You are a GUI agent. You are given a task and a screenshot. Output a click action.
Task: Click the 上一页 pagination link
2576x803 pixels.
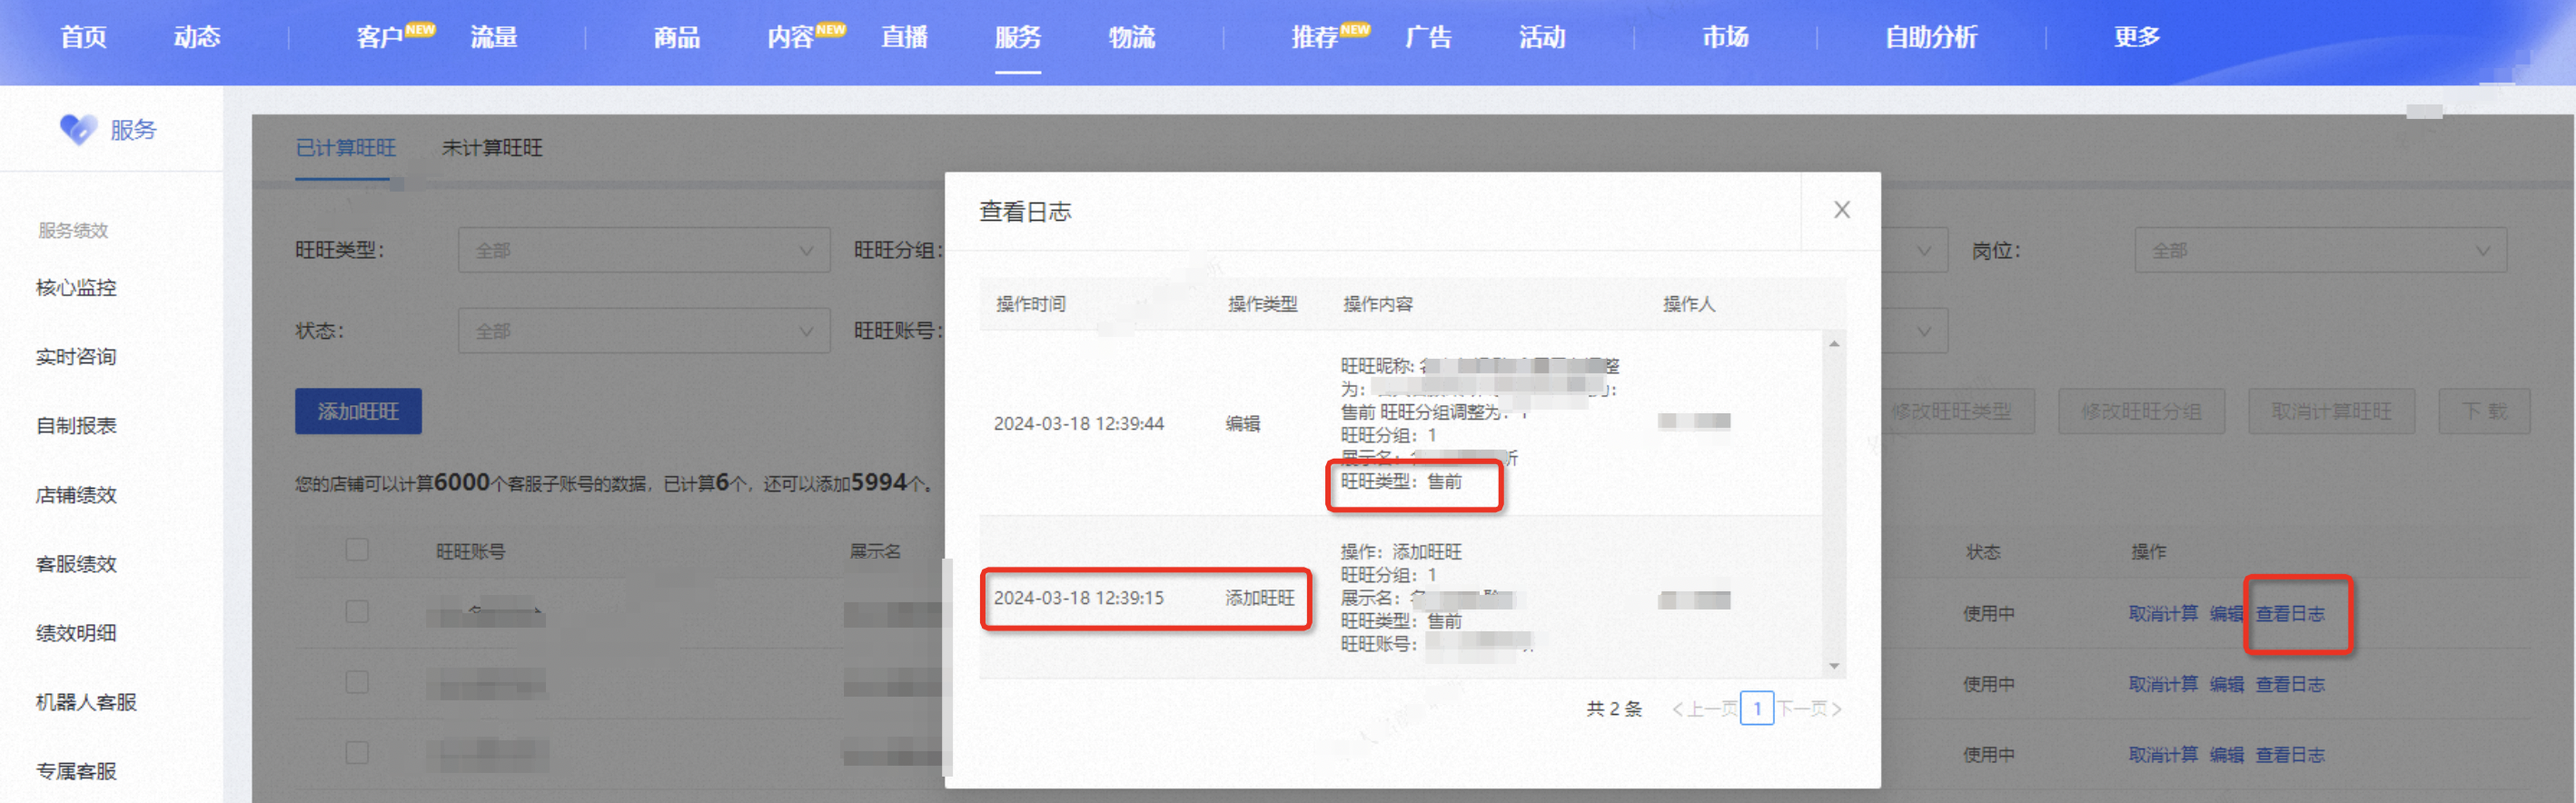tap(1705, 709)
